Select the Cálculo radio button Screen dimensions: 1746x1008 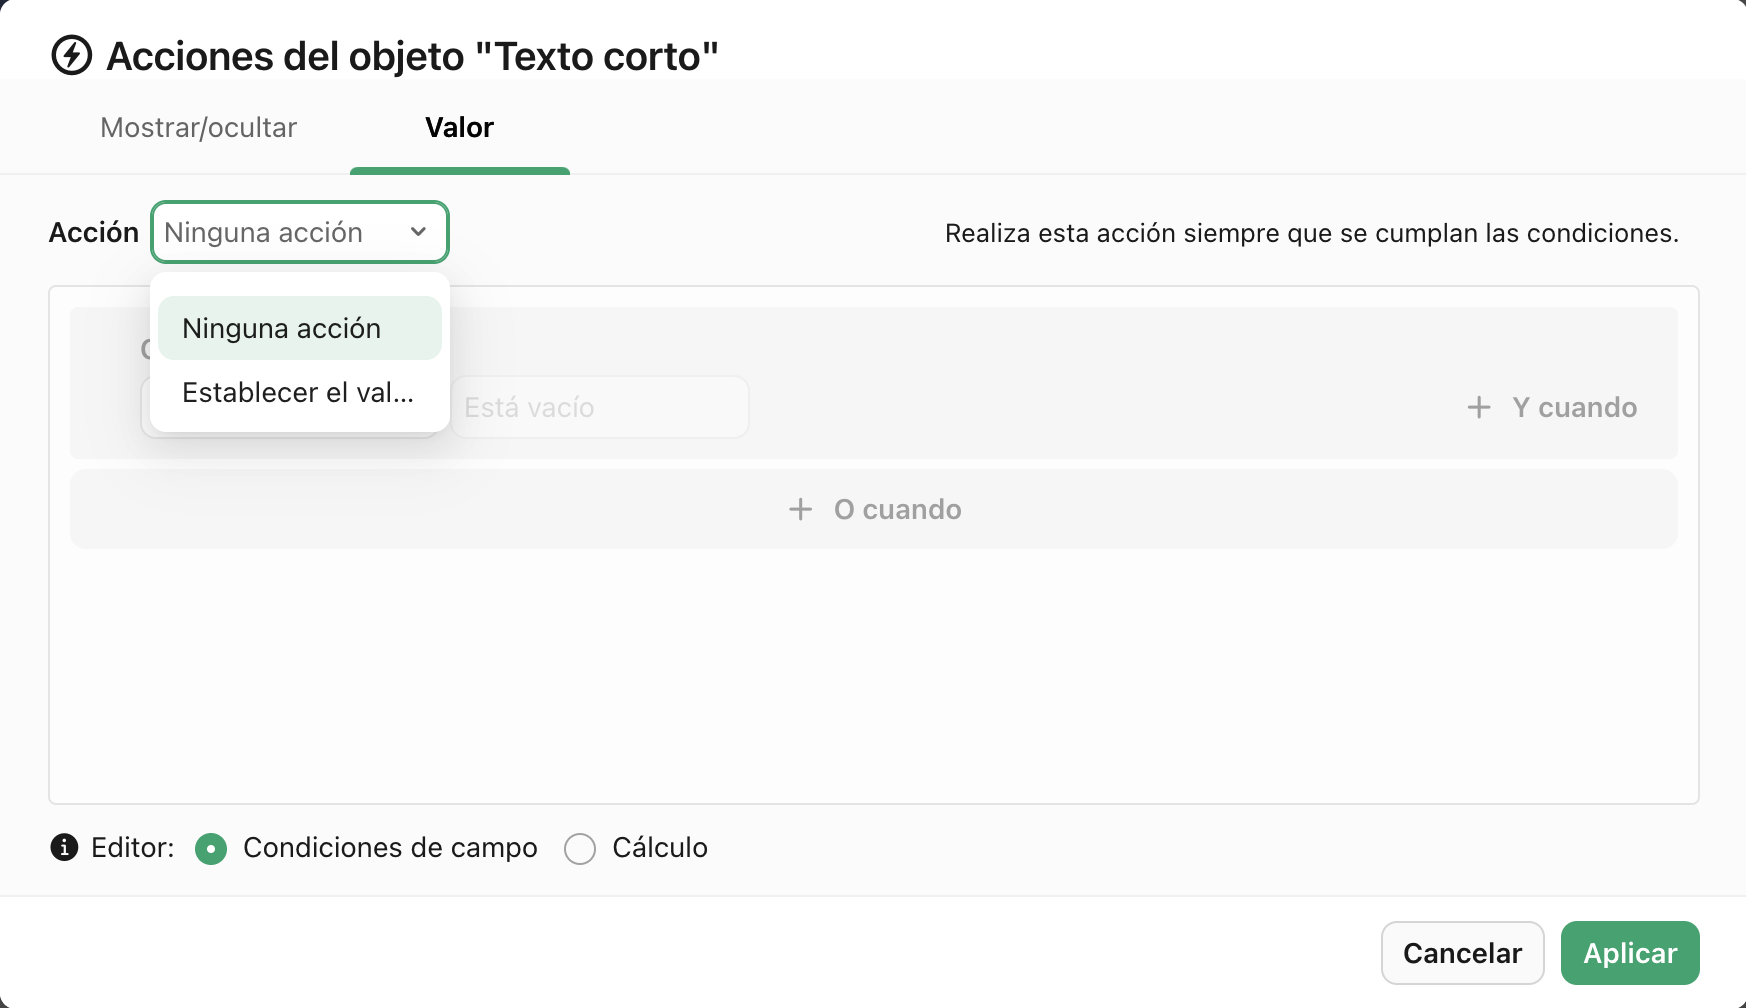(x=580, y=849)
